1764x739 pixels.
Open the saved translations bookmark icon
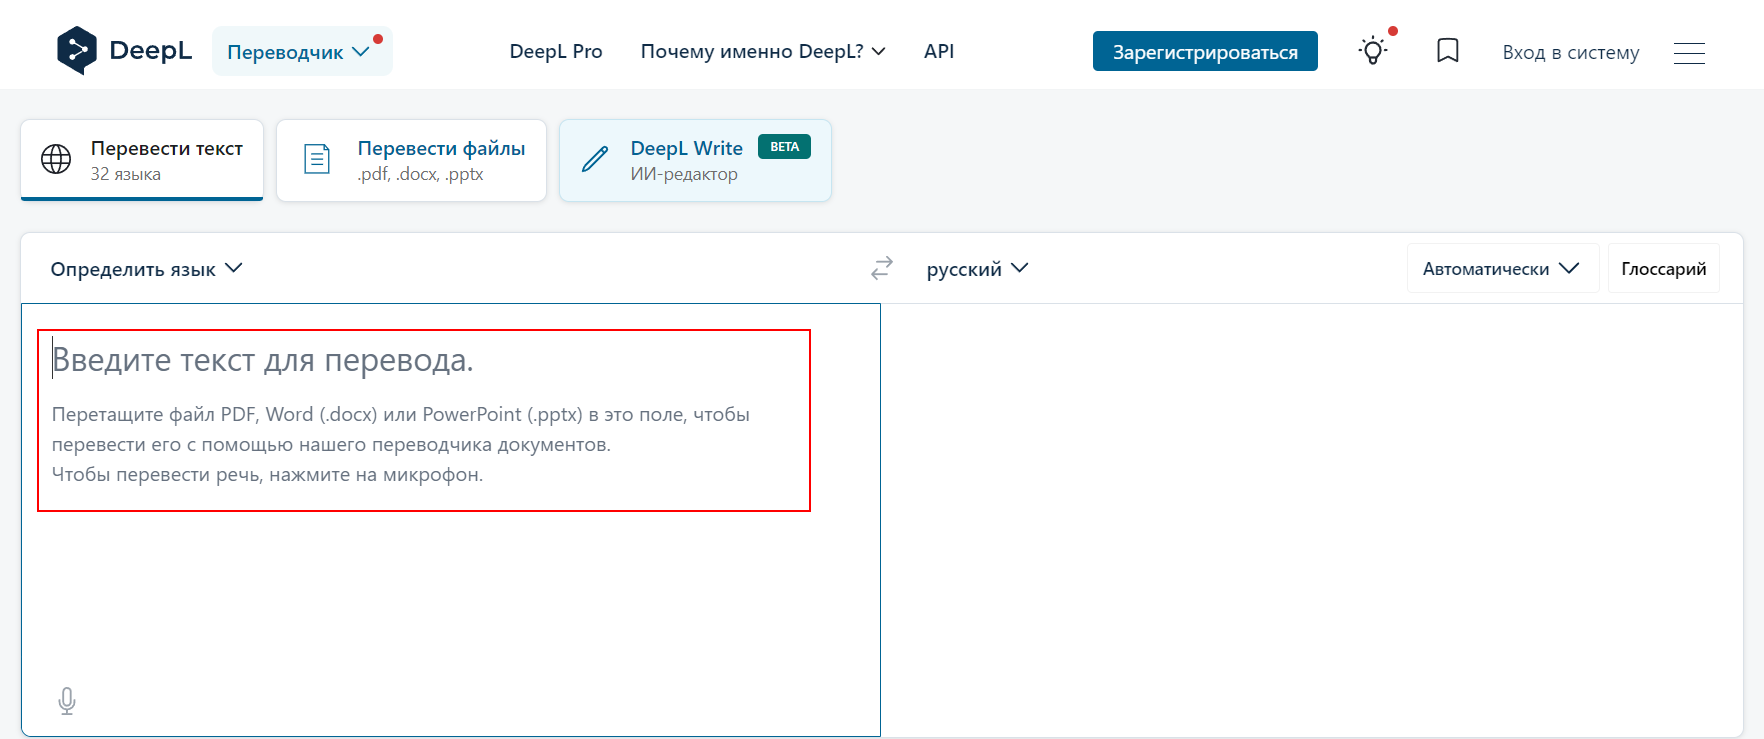1447,51
